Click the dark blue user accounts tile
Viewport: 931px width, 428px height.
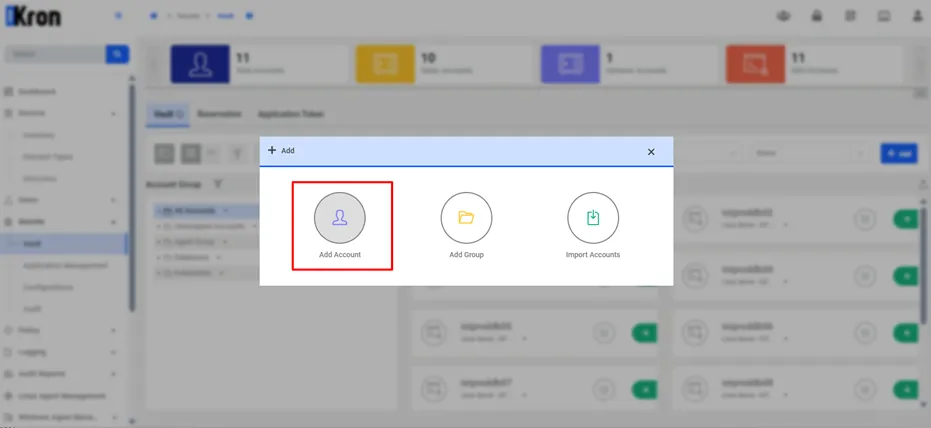(200, 64)
